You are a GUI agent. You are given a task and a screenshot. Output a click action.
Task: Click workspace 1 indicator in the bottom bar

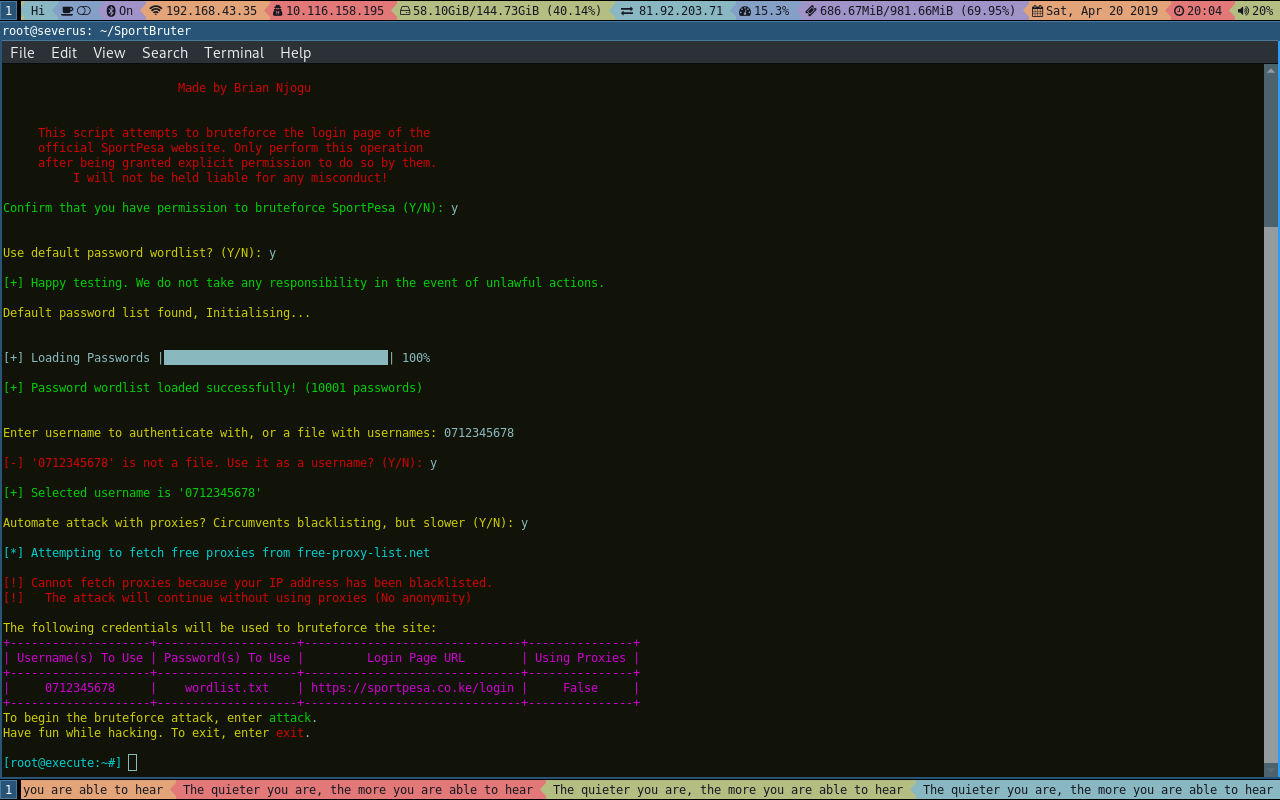pos(9,790)
